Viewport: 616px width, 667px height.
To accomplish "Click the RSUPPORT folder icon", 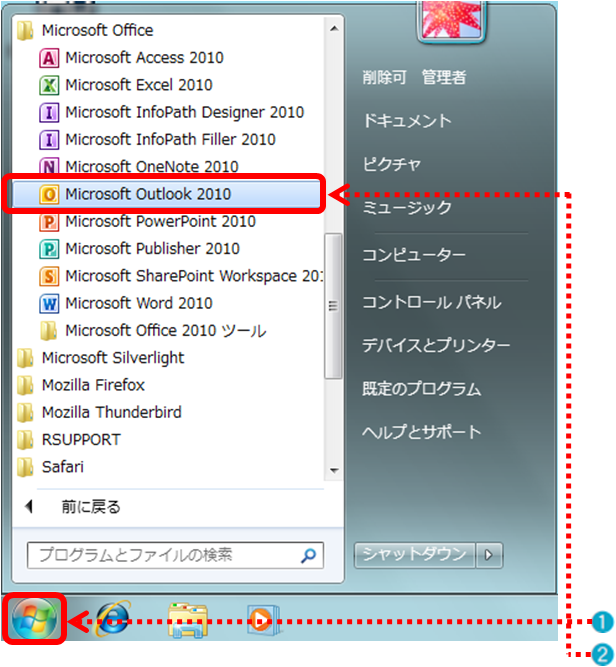I will 26,439.
